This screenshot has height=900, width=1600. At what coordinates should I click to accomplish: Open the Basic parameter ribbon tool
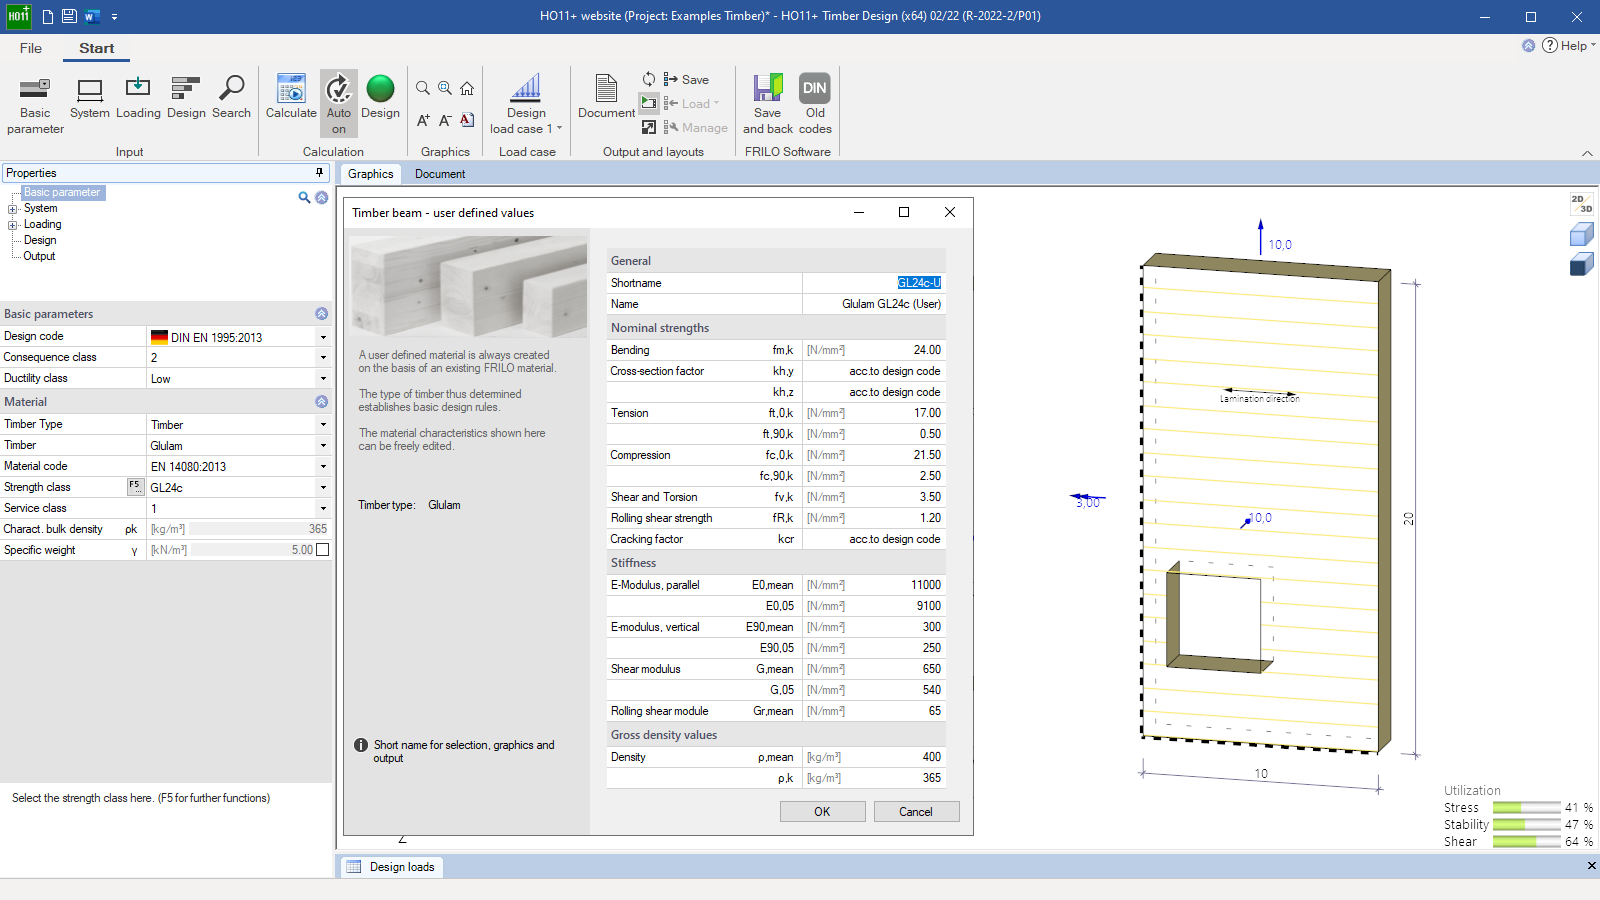(x=35, y=105)
